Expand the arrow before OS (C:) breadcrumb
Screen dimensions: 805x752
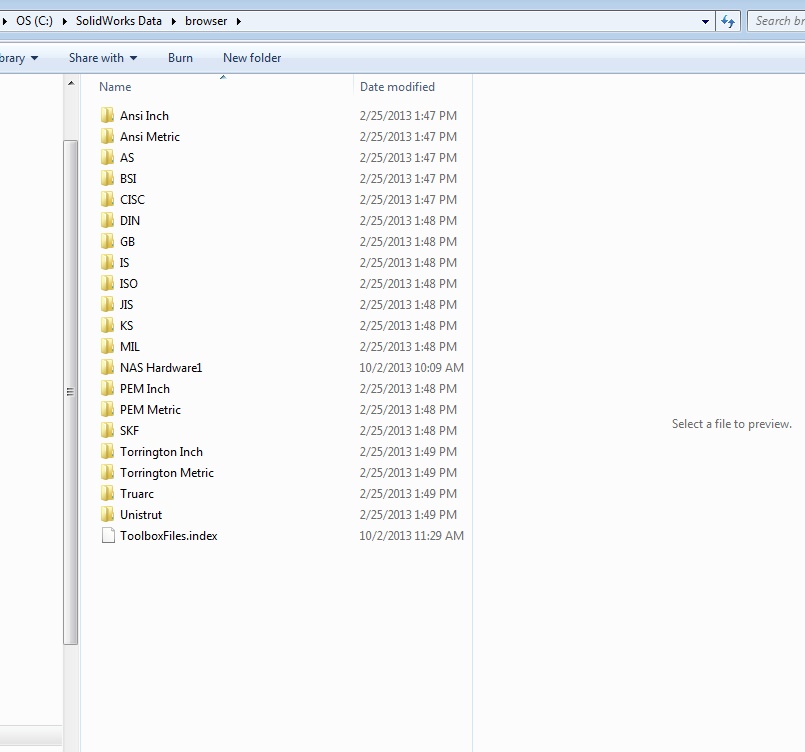tap(5, 21)
